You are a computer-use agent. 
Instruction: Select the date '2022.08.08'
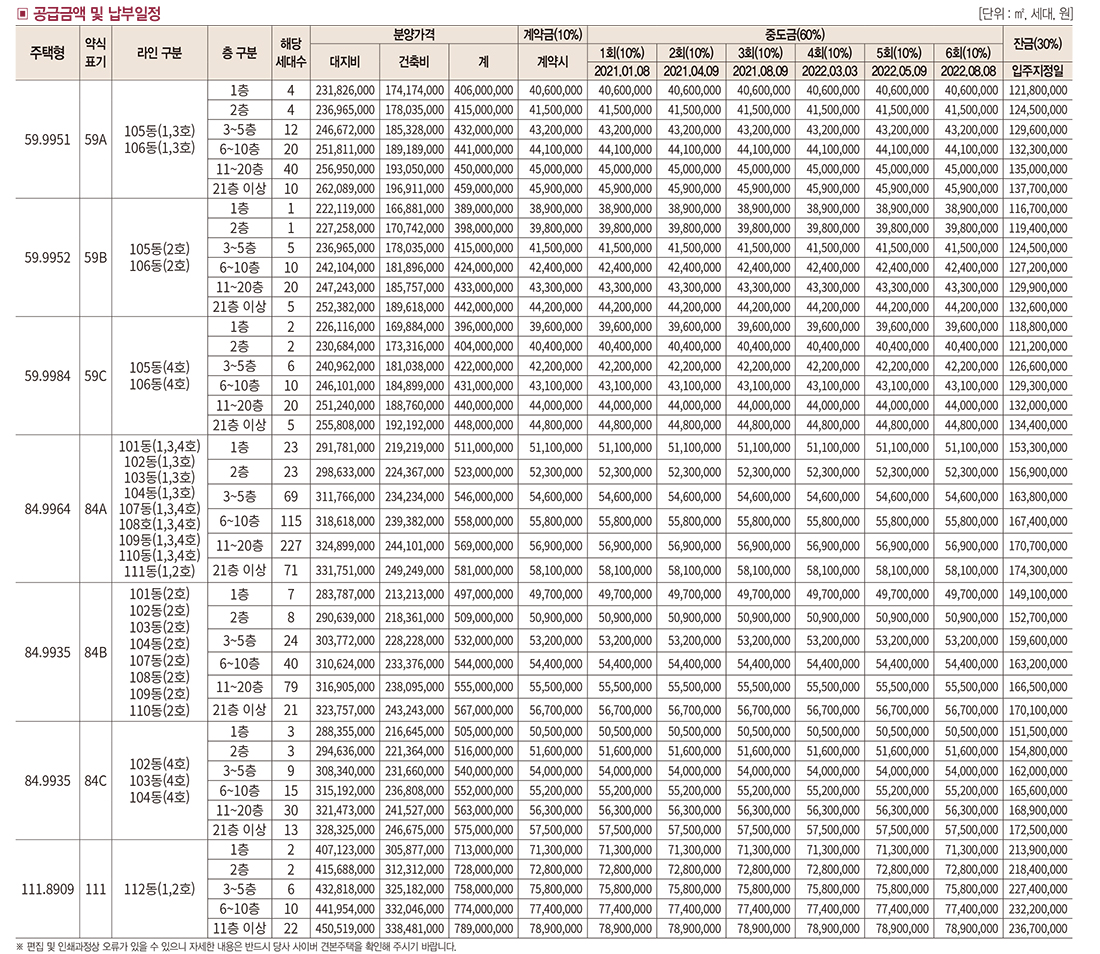968,71
